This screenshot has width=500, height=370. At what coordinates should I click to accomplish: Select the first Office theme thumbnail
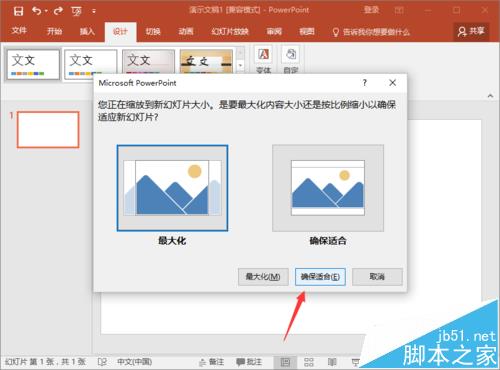[33, 64]
